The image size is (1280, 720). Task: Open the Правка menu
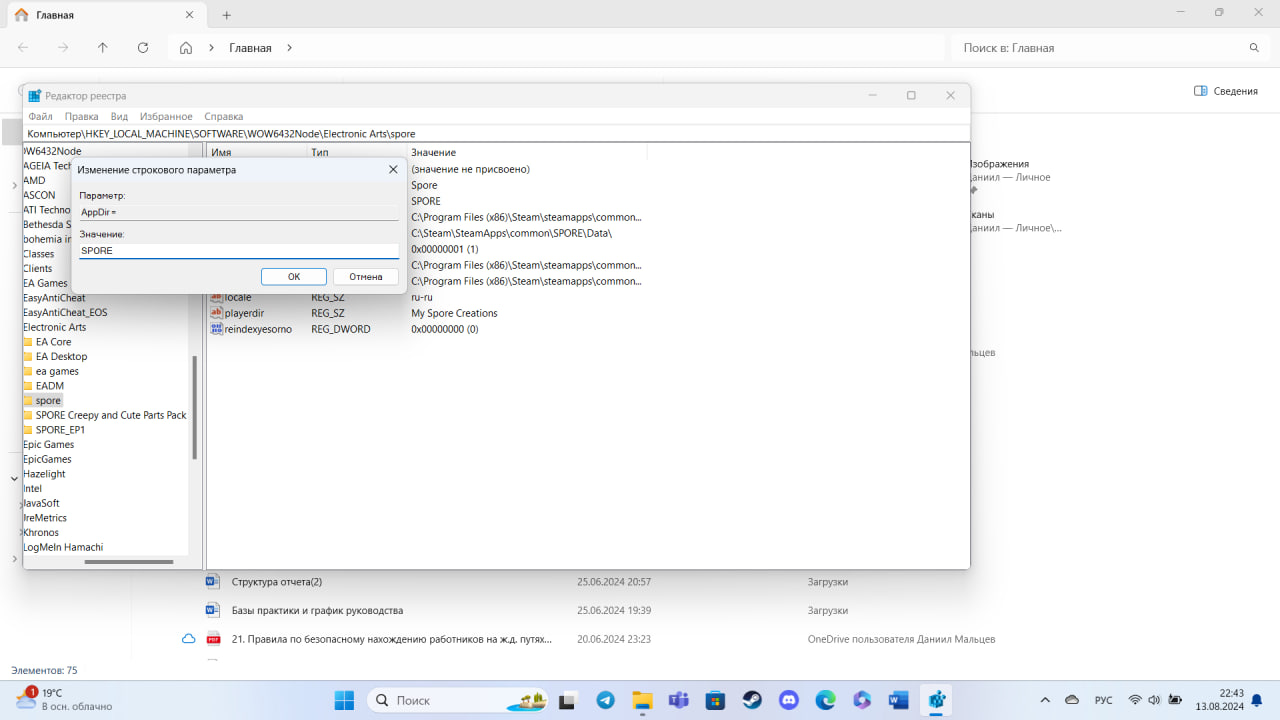coord(81,116)
